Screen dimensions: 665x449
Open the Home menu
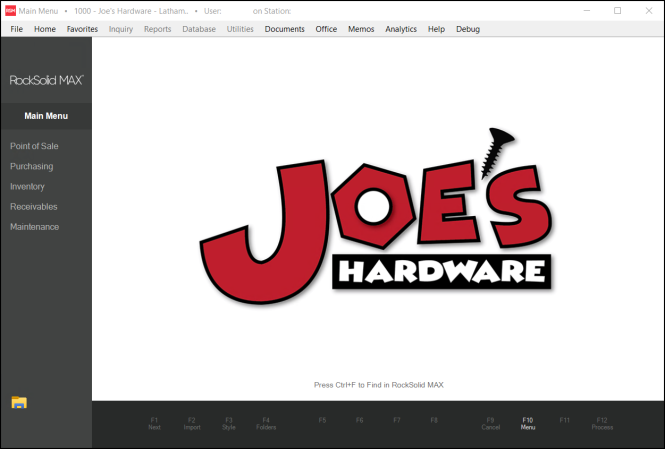pyautogui.click(x=45, y=29)
